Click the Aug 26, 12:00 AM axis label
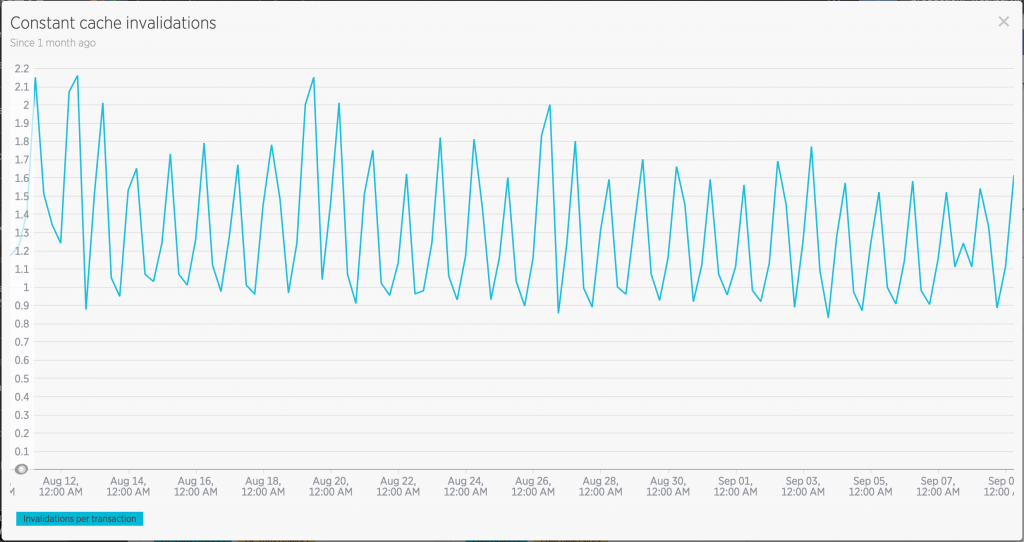1024x542 pixels. click(x=533, y=486)
